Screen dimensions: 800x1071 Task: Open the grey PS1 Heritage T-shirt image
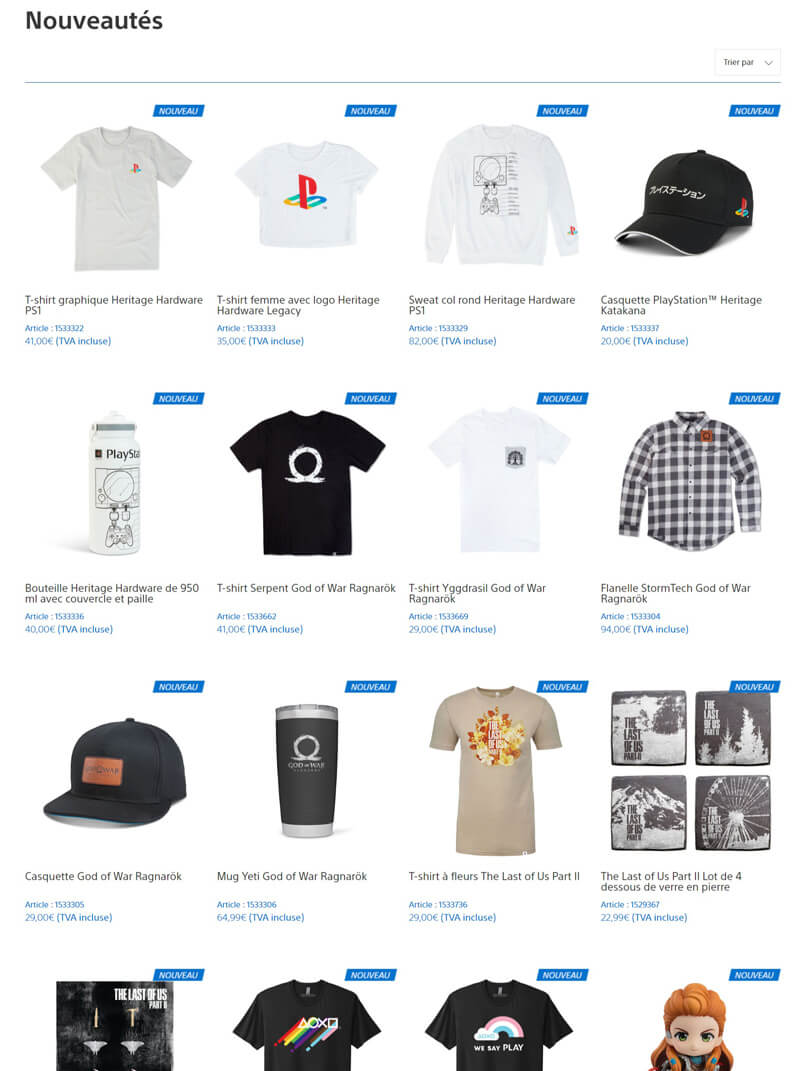click(116, 198)
